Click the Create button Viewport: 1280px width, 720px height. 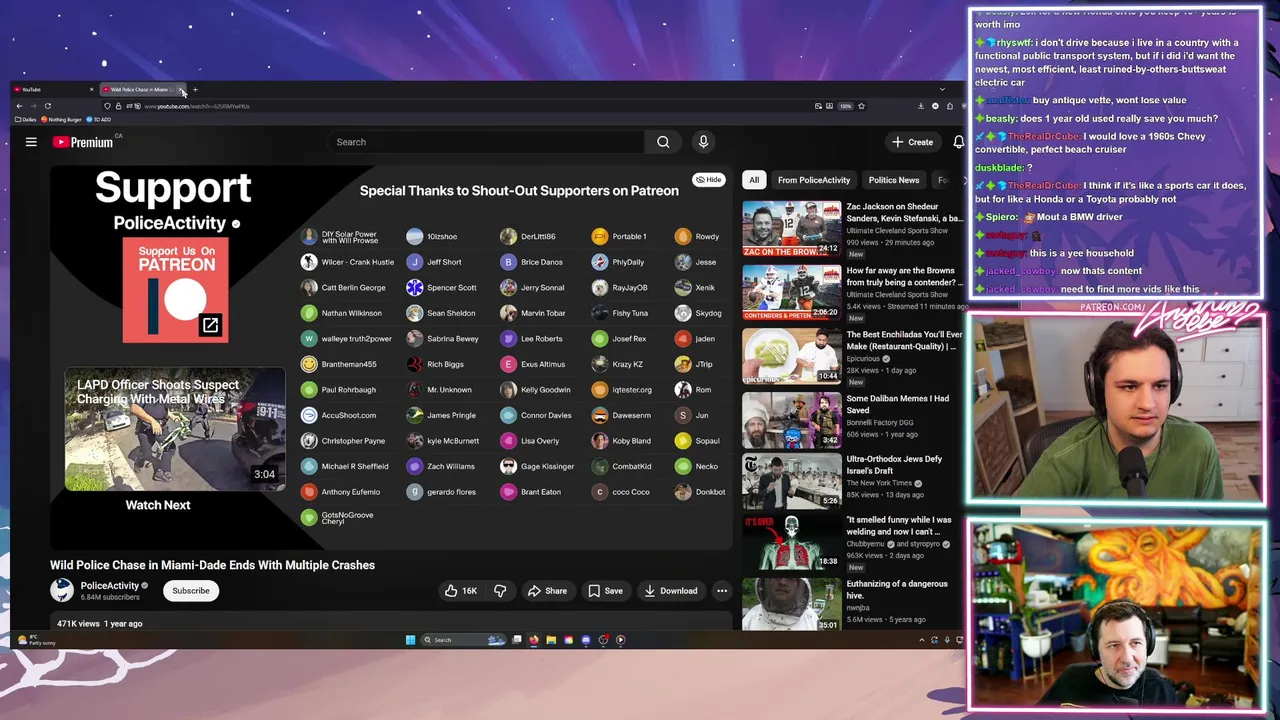[913, 142]
